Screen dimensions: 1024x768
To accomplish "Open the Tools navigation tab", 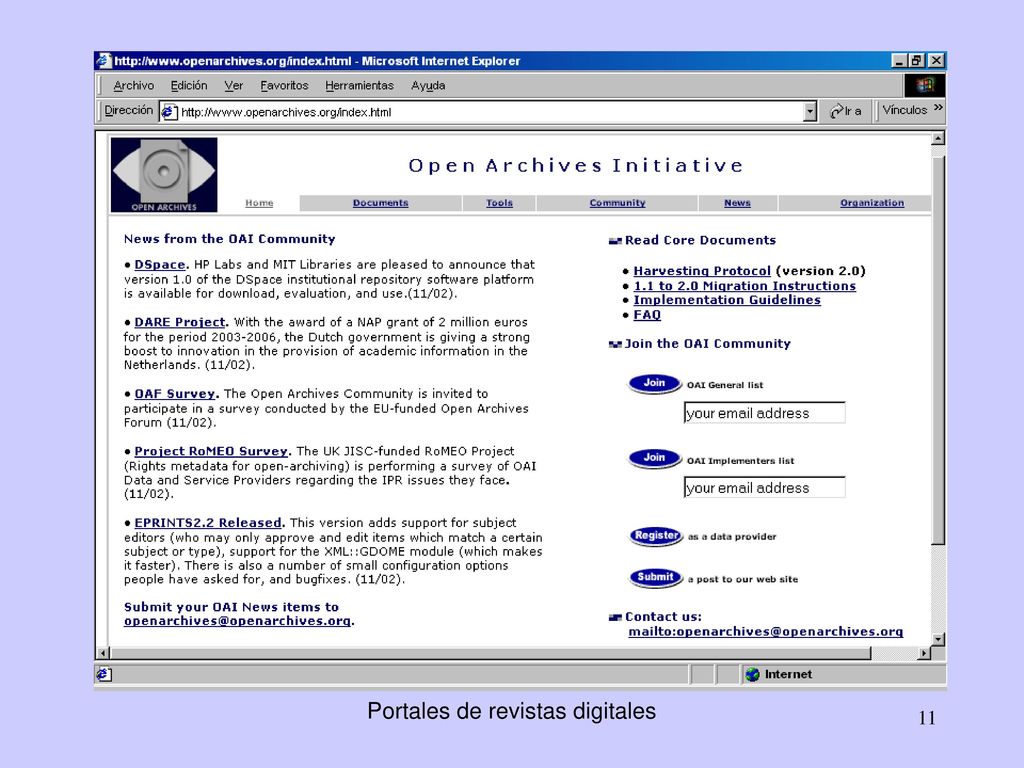I will (x=499, y=203).
